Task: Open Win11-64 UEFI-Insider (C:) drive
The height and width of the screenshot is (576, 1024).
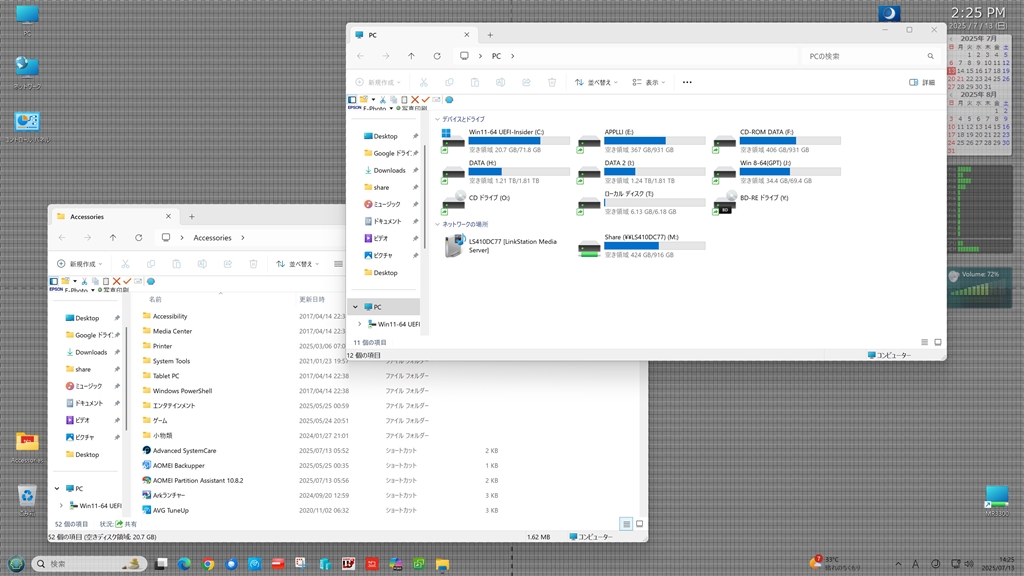Action: (x=505, y=140)
